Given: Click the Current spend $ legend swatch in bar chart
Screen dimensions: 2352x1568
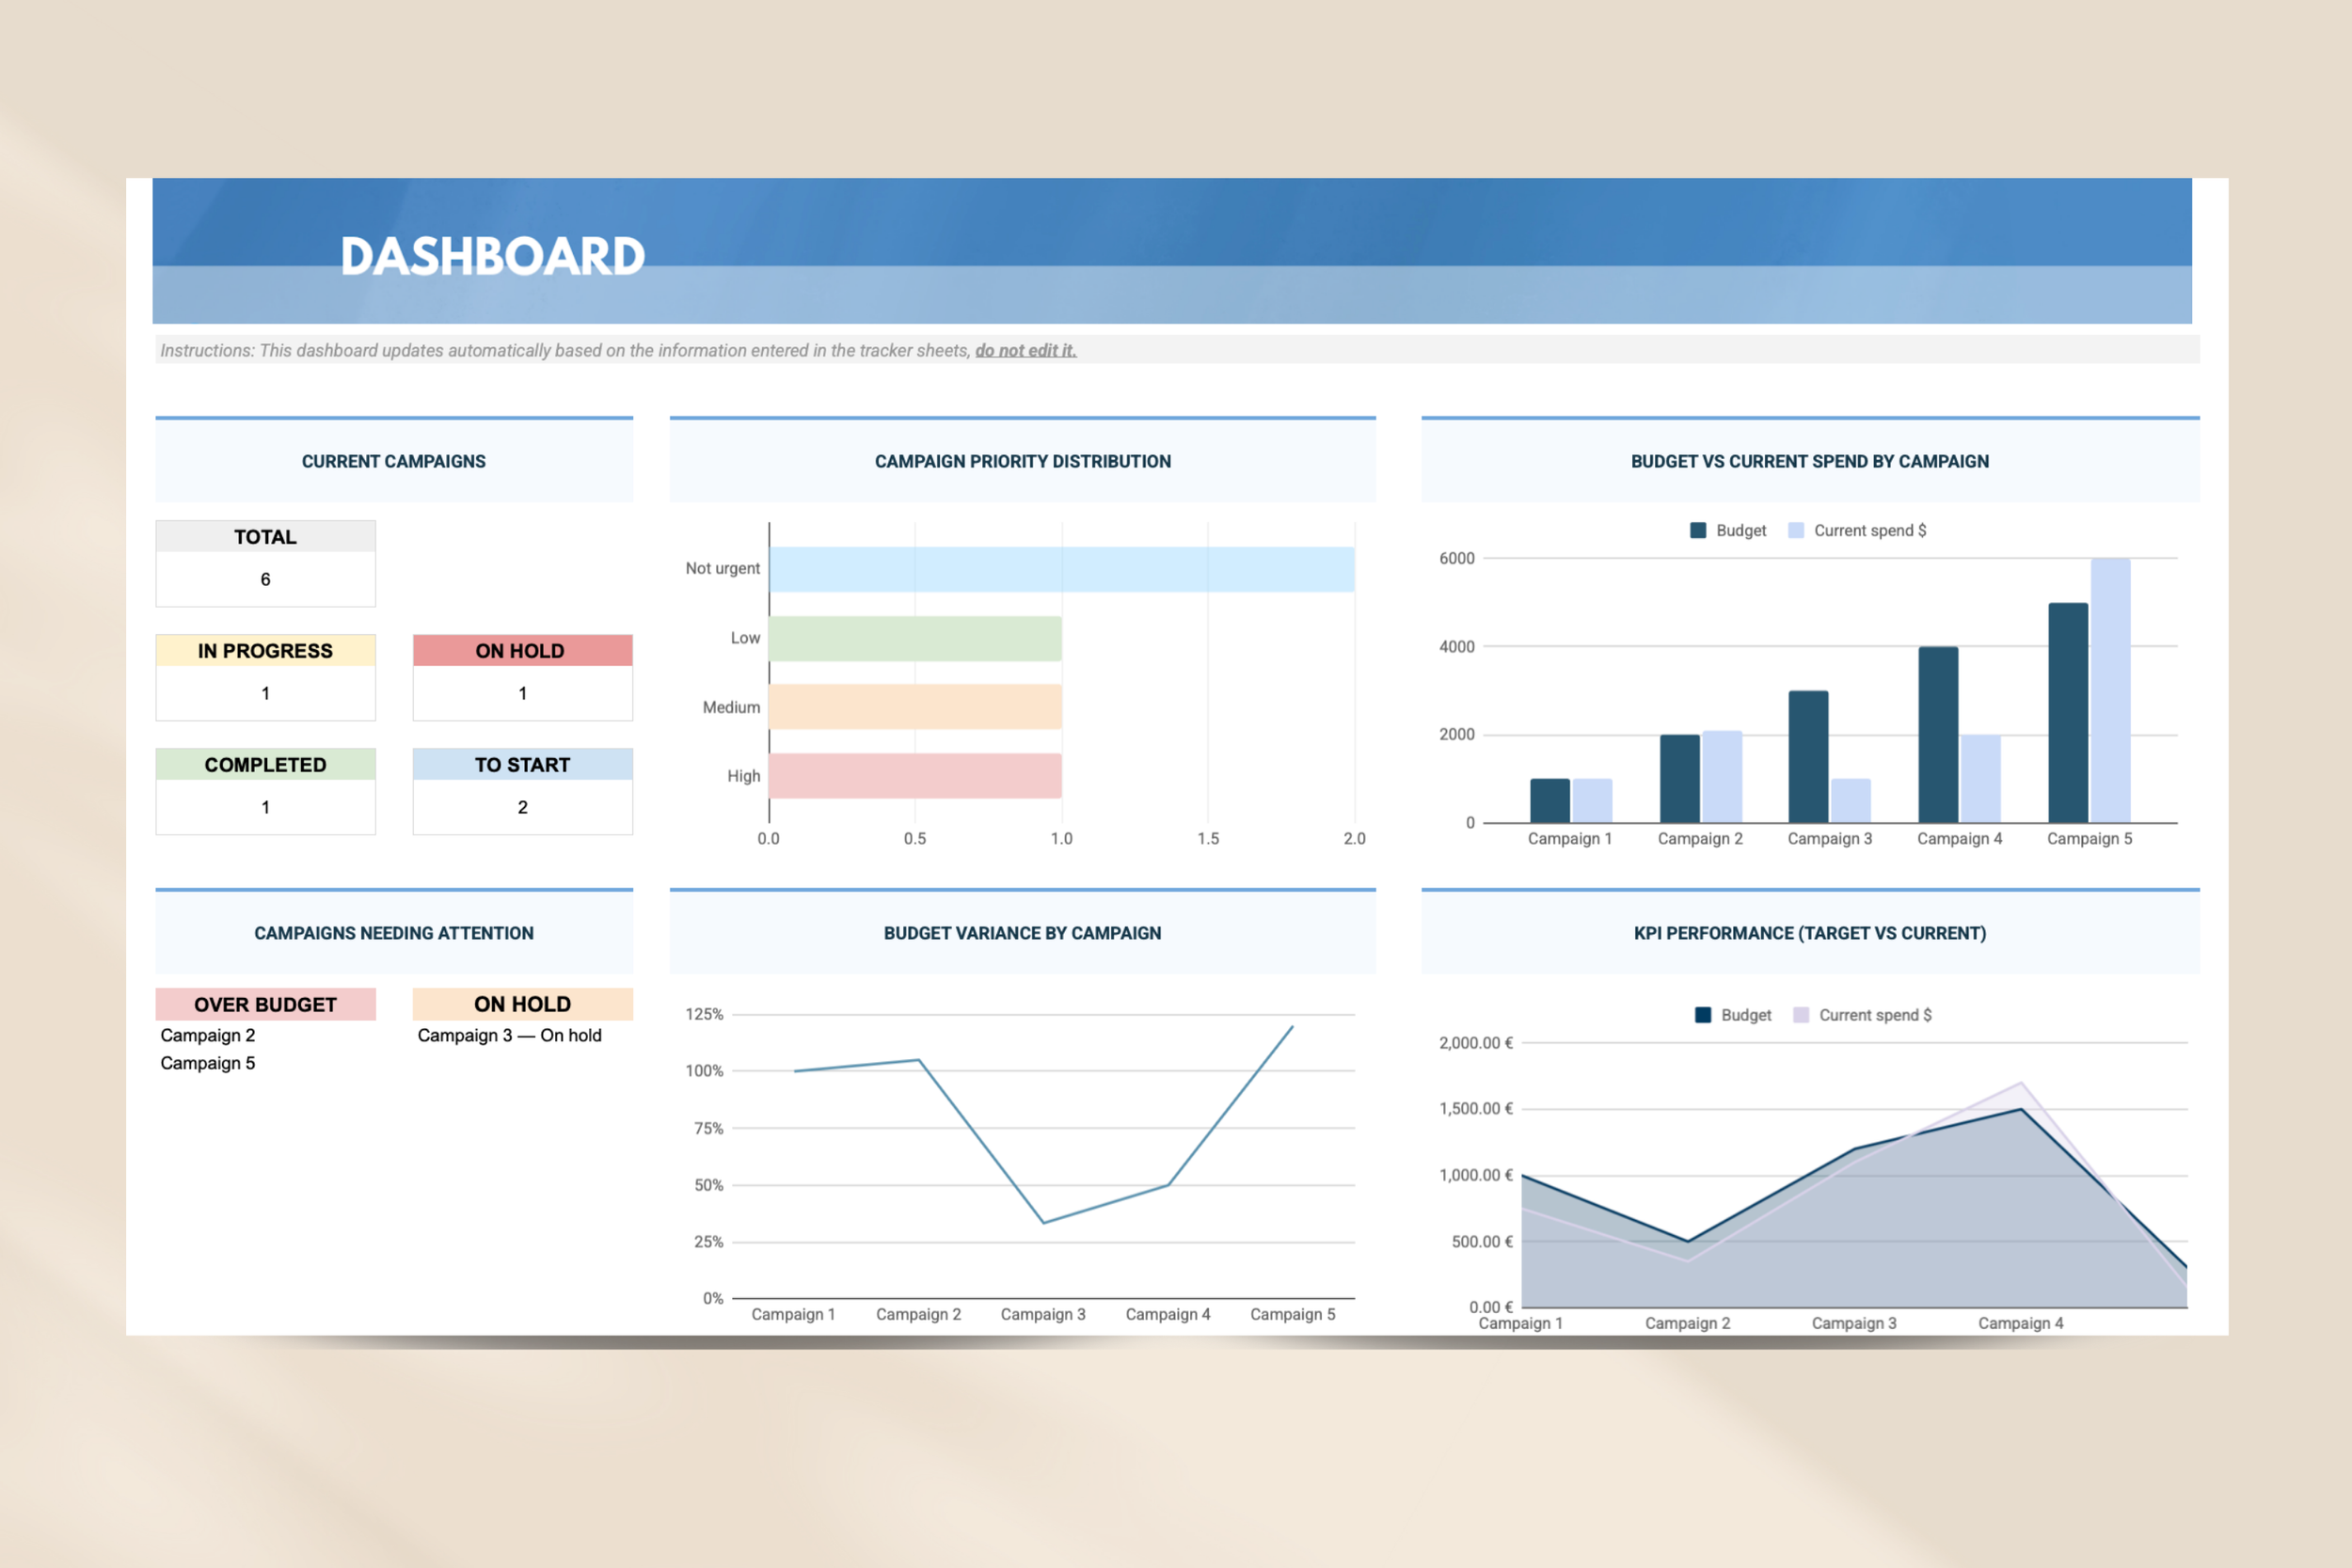Looking at the screenshot, I should [1796, 530].
